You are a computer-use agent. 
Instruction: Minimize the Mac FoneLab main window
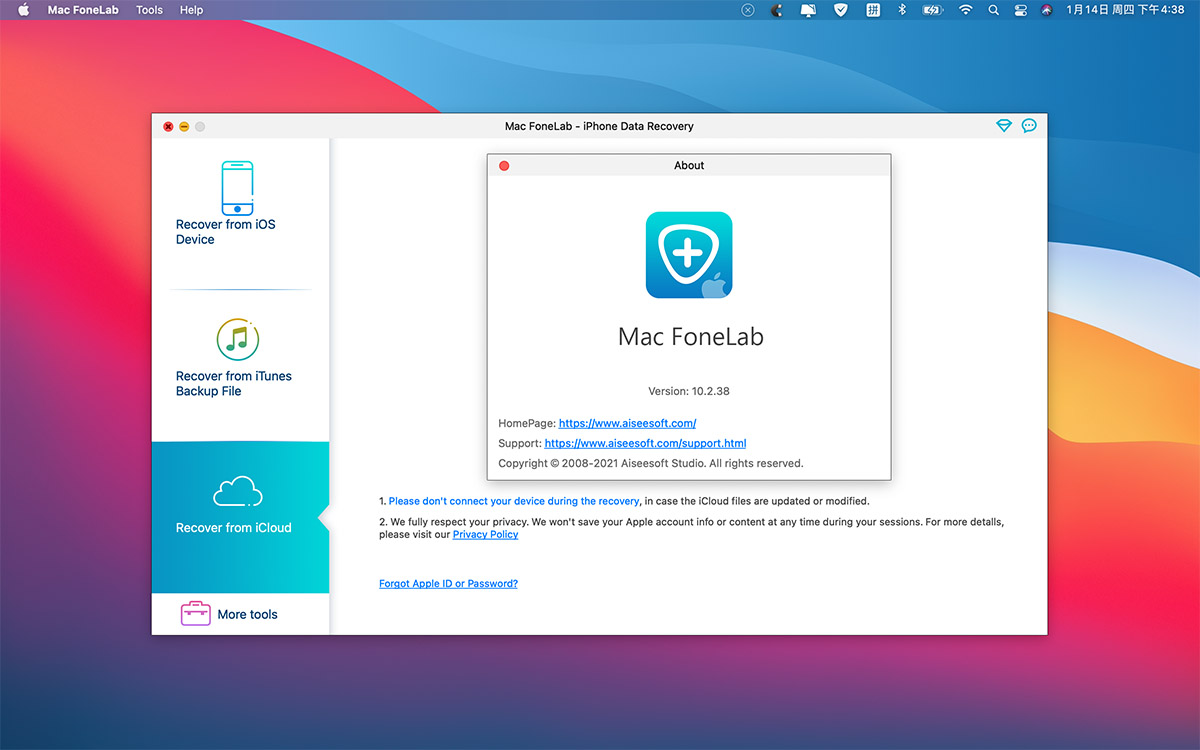(x=184, y=127)
